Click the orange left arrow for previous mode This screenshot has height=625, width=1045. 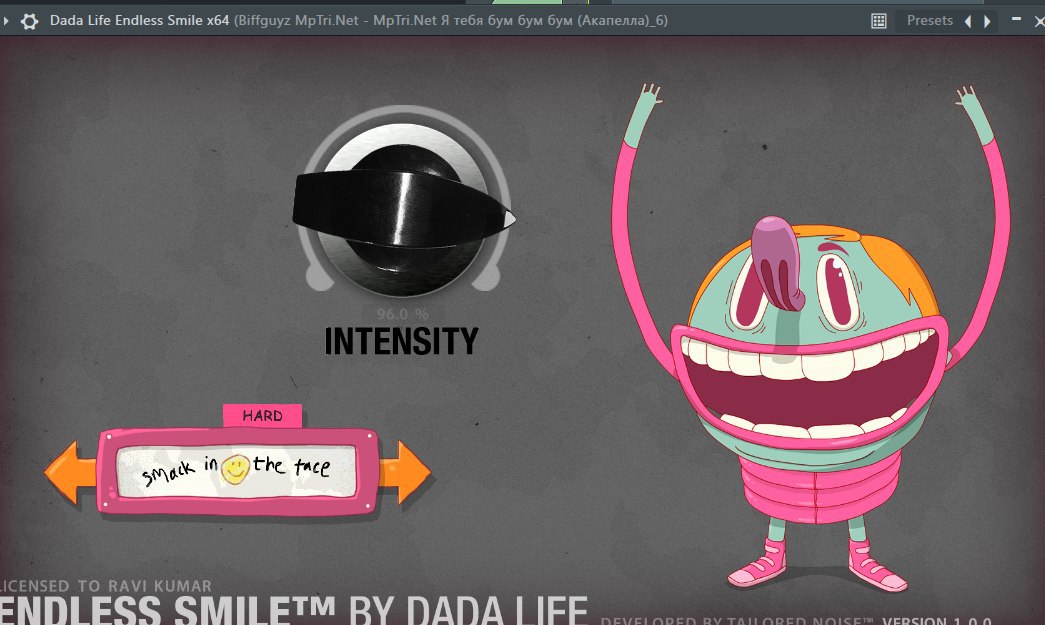(x=71, y=472)
